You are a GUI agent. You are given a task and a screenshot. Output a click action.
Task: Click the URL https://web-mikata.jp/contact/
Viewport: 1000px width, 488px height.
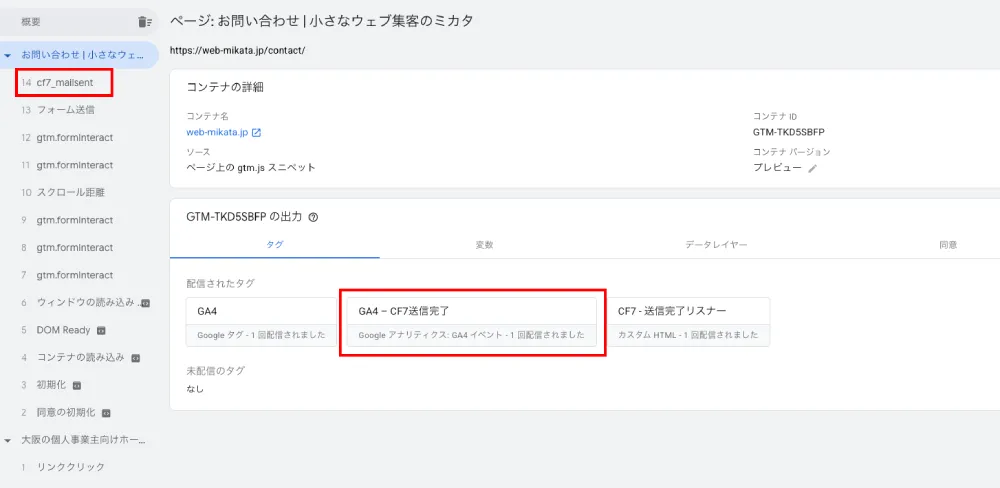point(237,49)
